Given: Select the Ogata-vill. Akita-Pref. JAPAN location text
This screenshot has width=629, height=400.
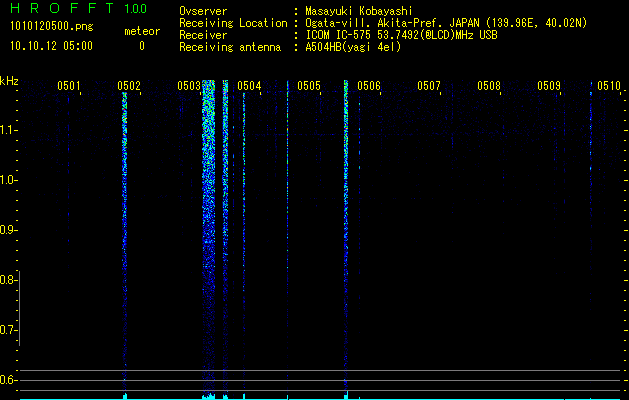Looking at the screenshot, I should click(x=446, y=23).
